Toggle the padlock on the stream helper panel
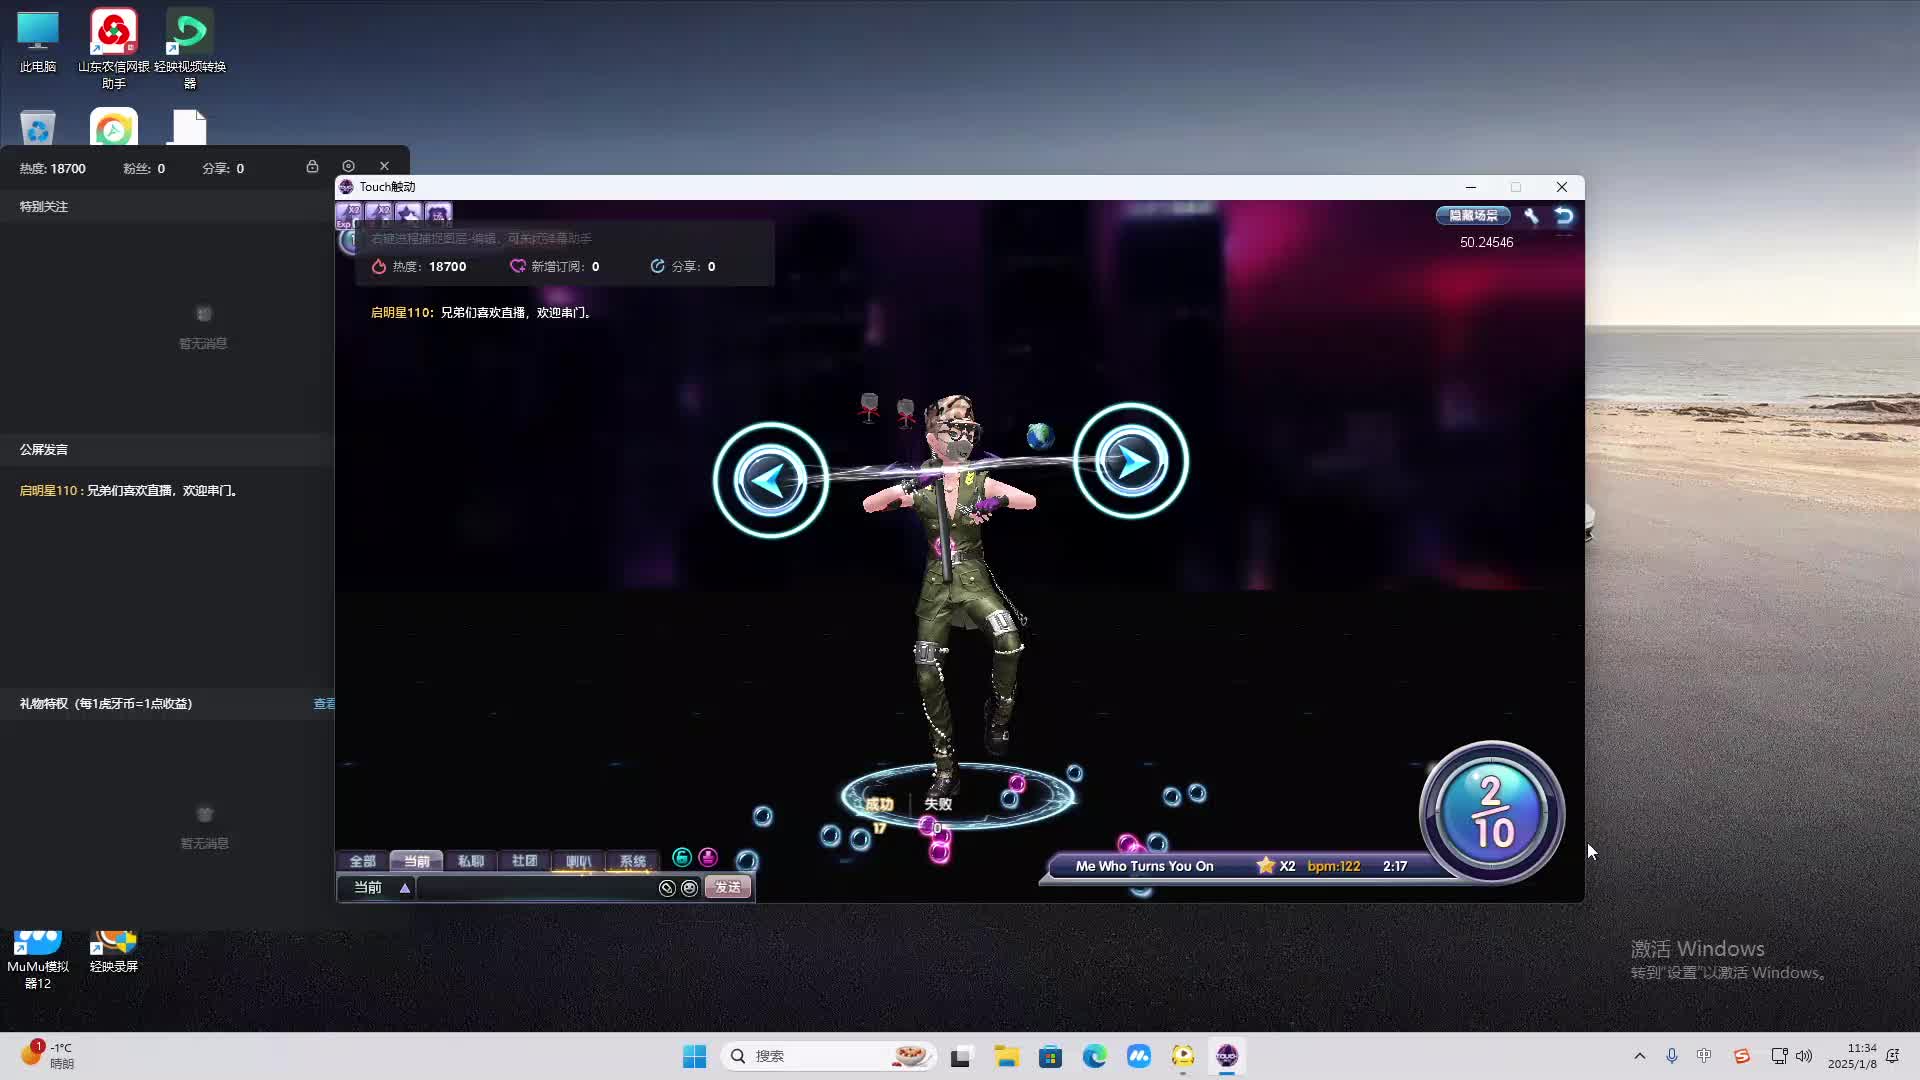 312,166
